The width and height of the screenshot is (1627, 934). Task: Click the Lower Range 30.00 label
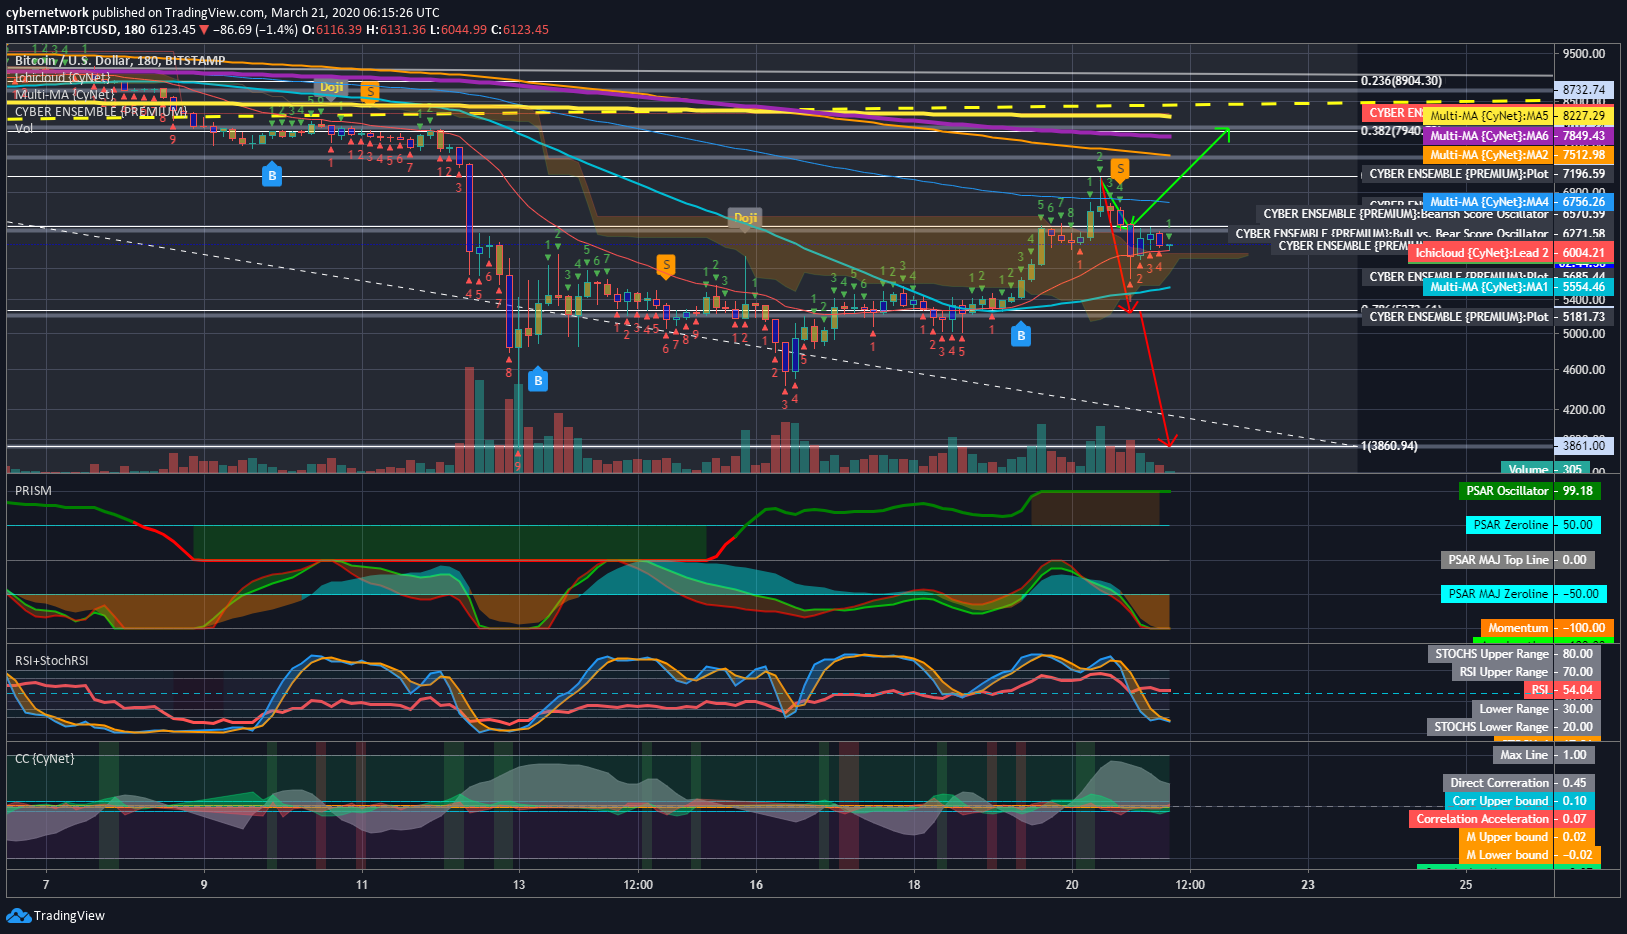[1536, 709]
